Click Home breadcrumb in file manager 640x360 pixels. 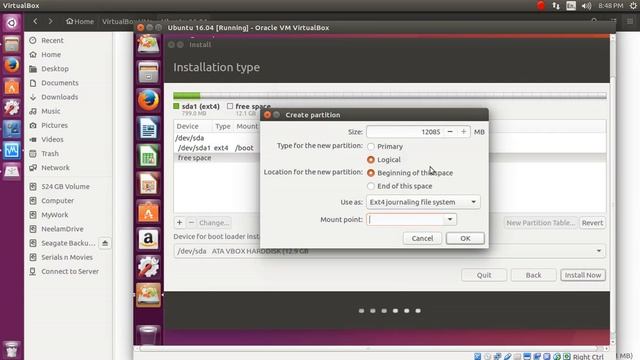coord(80,21)
